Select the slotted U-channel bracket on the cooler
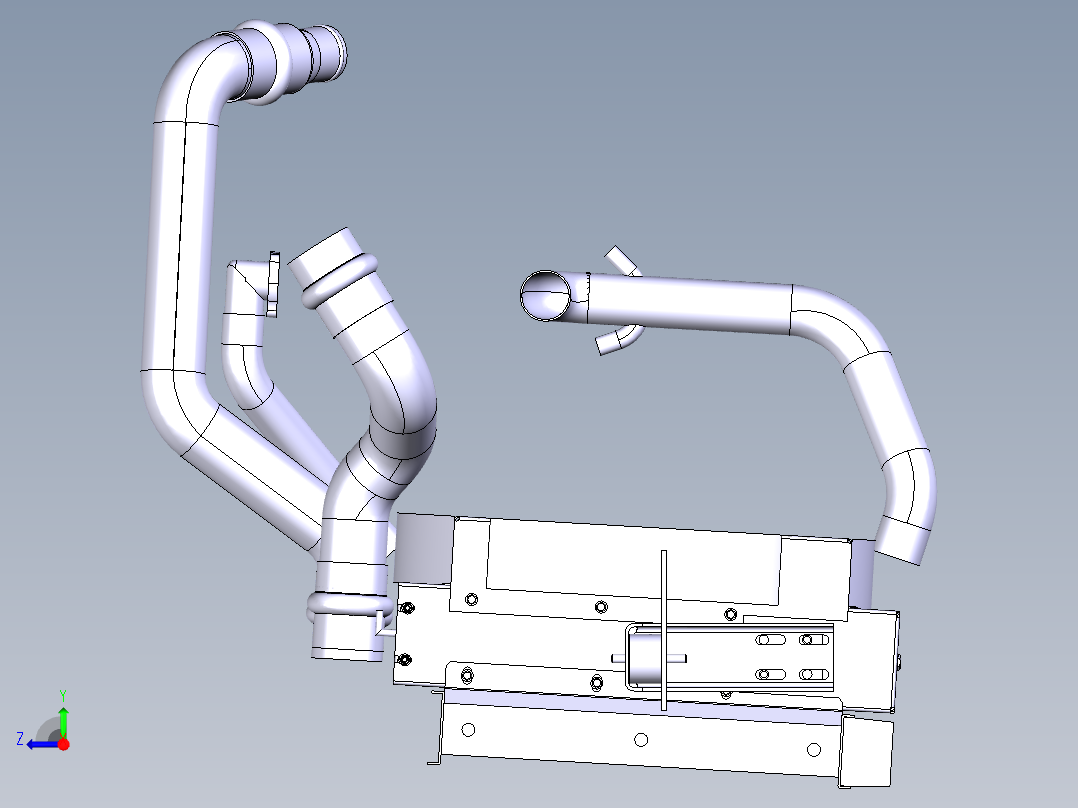 (x=729, y=657)
